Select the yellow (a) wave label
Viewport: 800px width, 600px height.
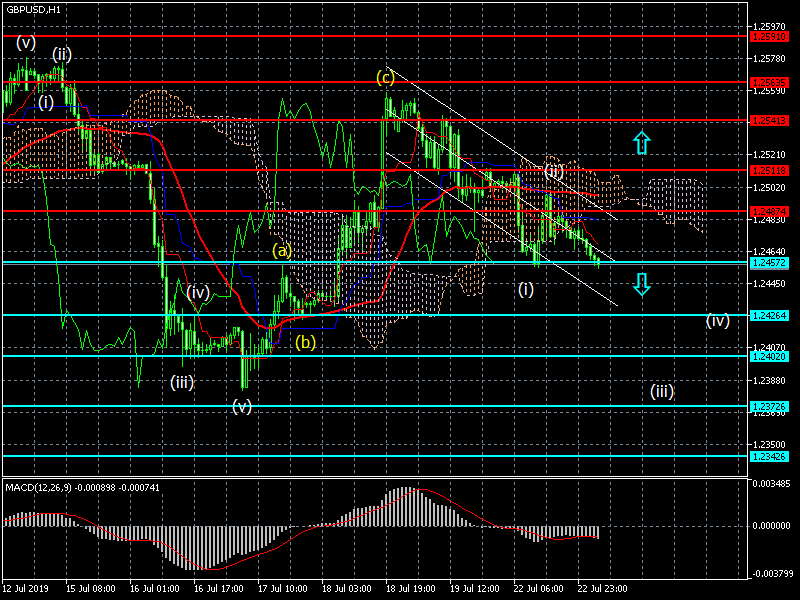282,251
